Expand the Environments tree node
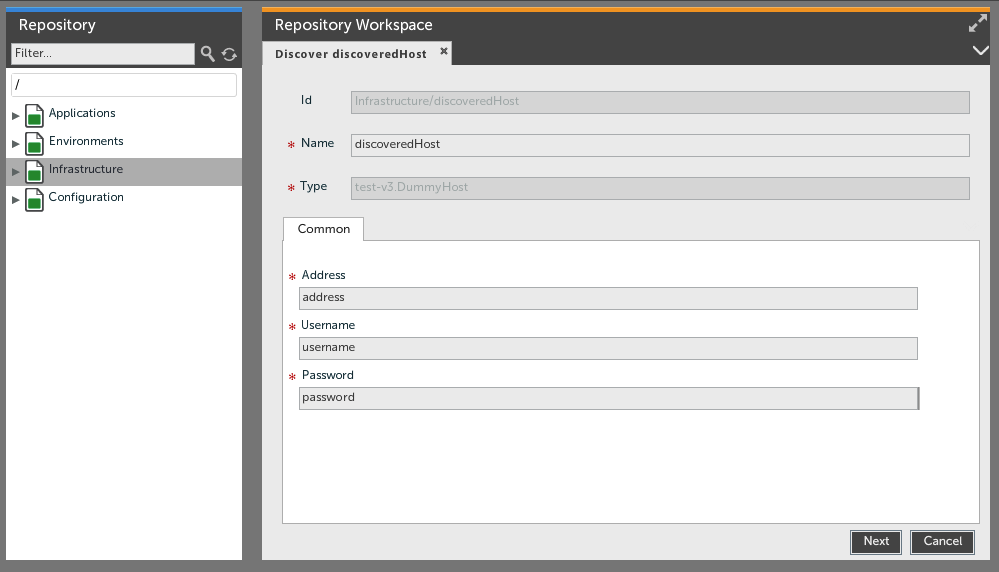This screenshot has height=572, width=999. (15, 144)
